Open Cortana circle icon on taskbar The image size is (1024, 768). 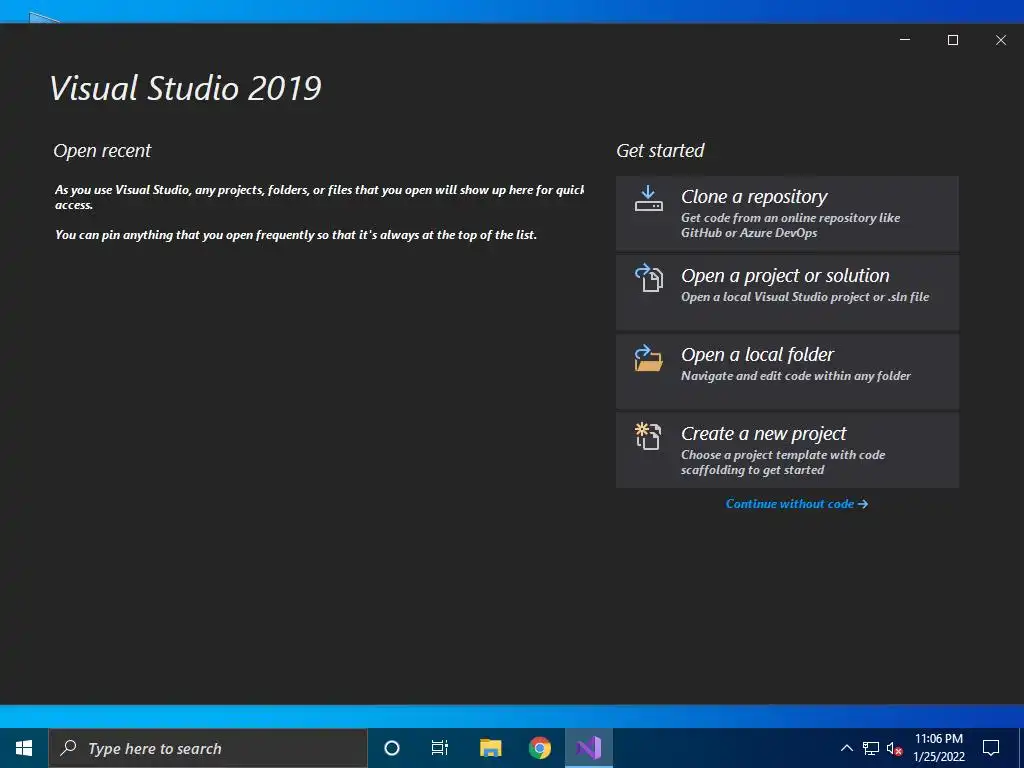coord(391,748)
